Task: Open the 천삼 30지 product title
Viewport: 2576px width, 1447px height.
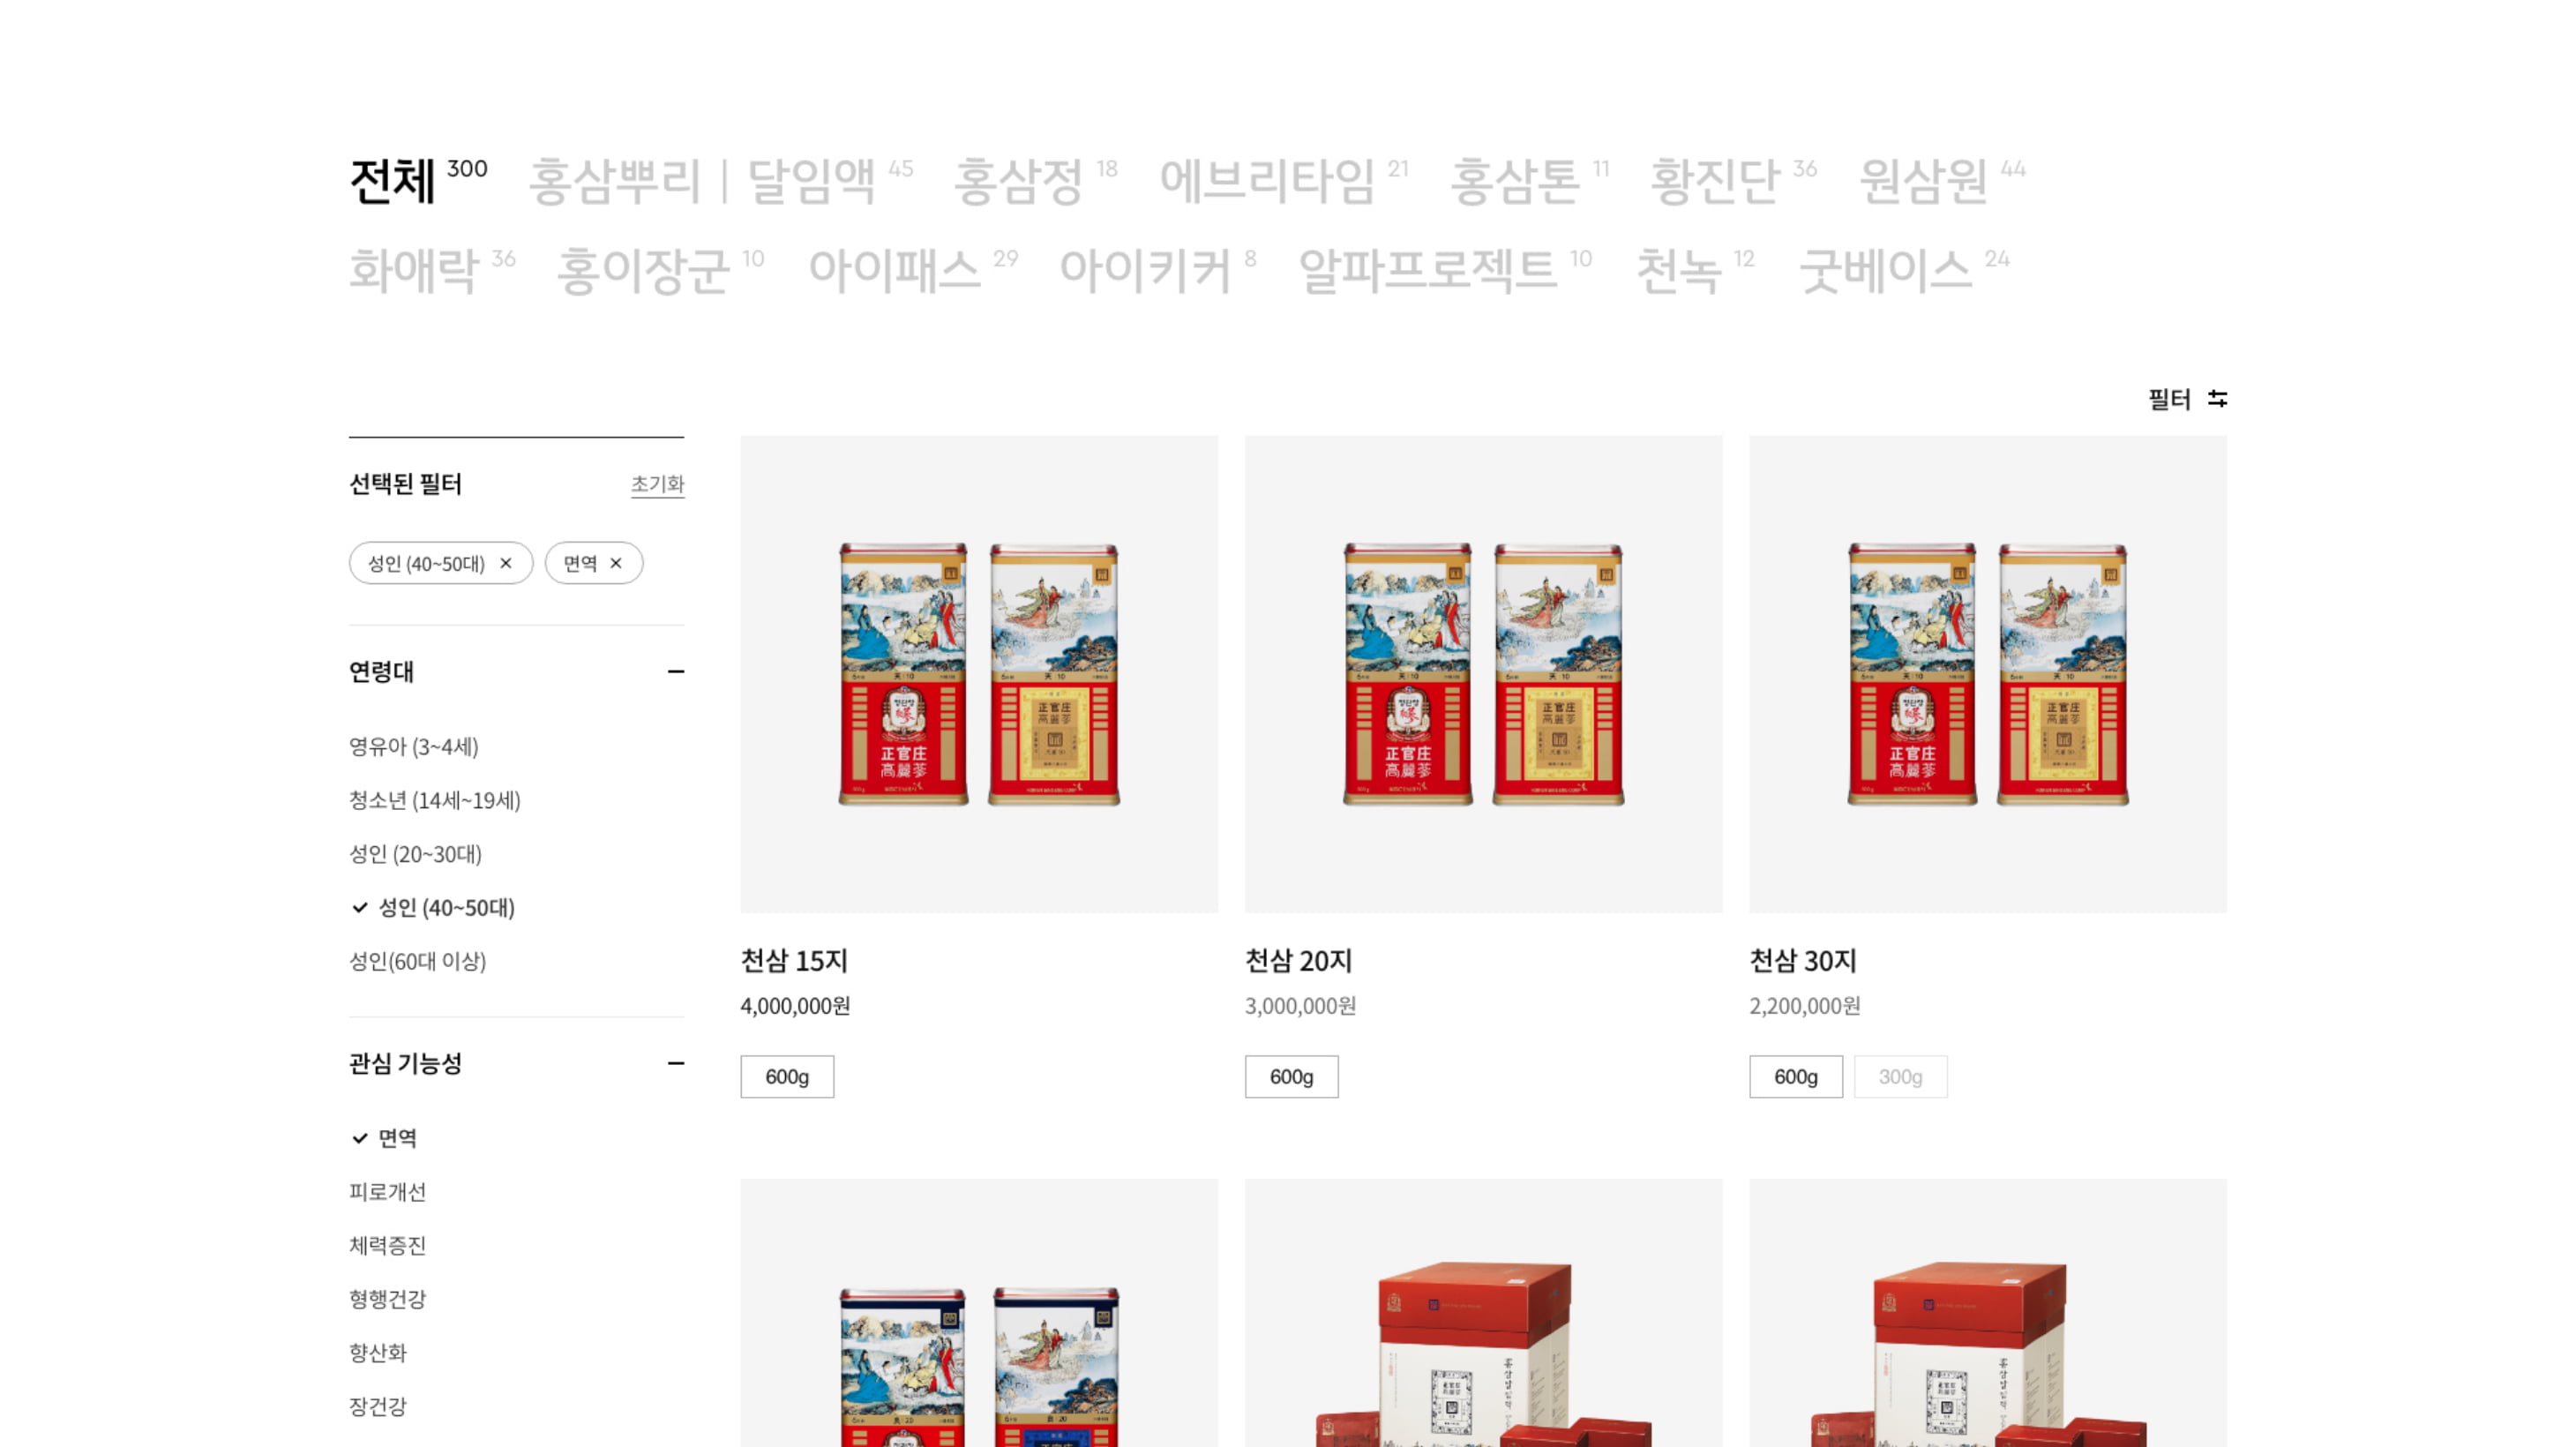Action: [1802, 961]
